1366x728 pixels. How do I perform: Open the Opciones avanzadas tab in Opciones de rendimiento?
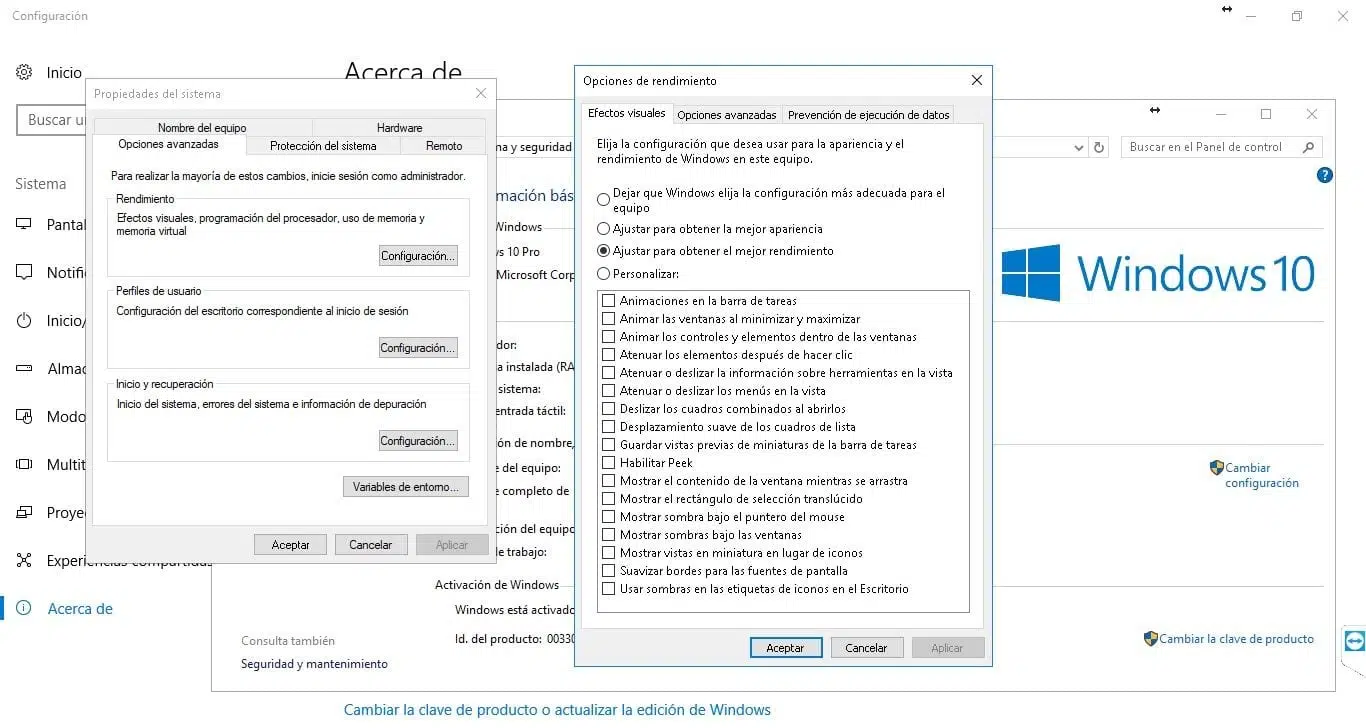point(726,115)
